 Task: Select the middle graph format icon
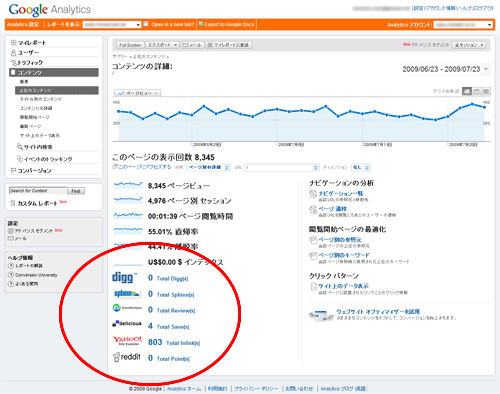[x=477, y=91]
